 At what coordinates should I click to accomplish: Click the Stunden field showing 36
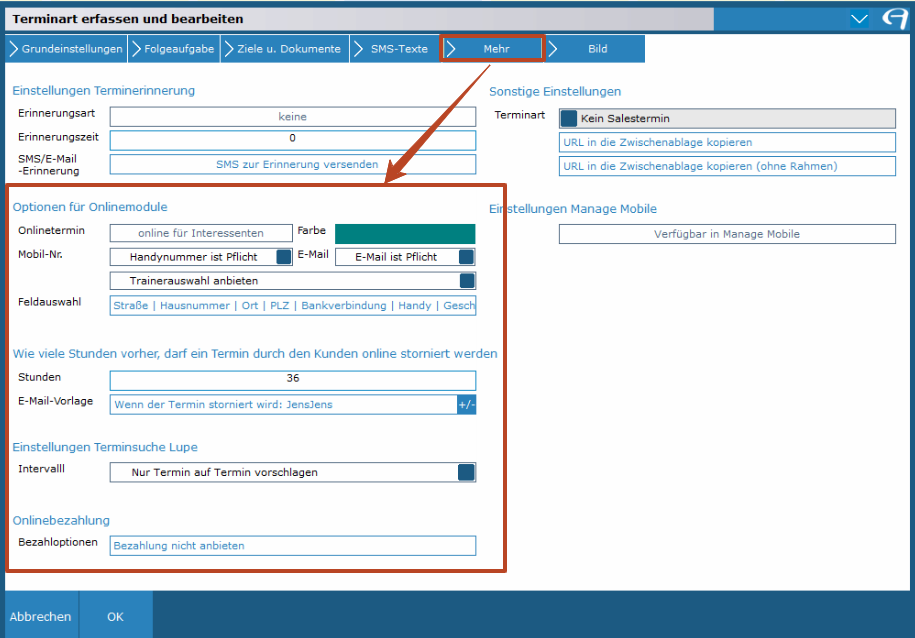coord(292,379)
